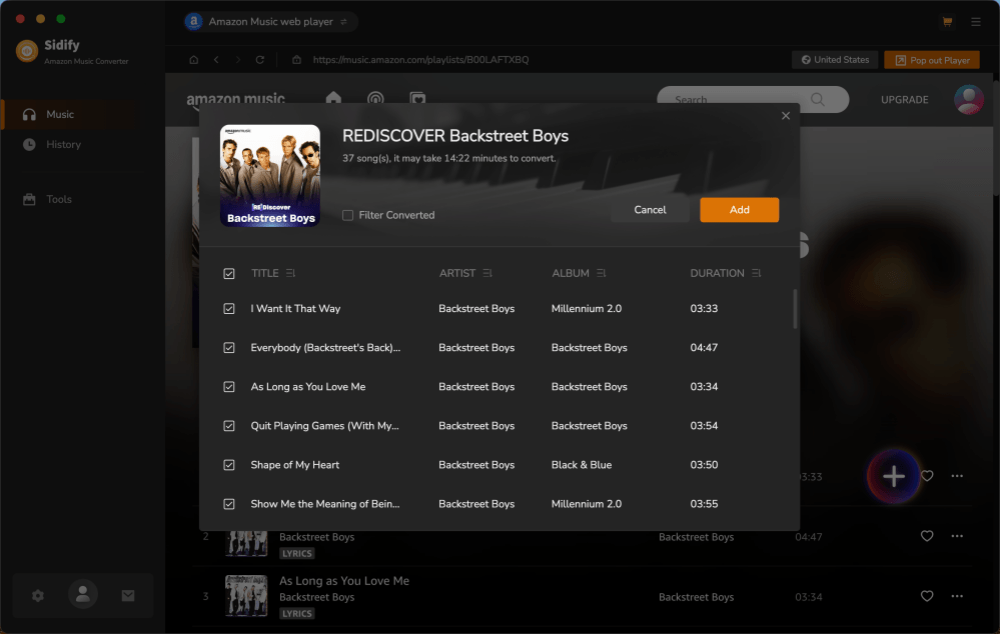The image size is (1000, 634).
Task: Uncheck Everybody (Backstreet's Back)
Action: [229, 348]
